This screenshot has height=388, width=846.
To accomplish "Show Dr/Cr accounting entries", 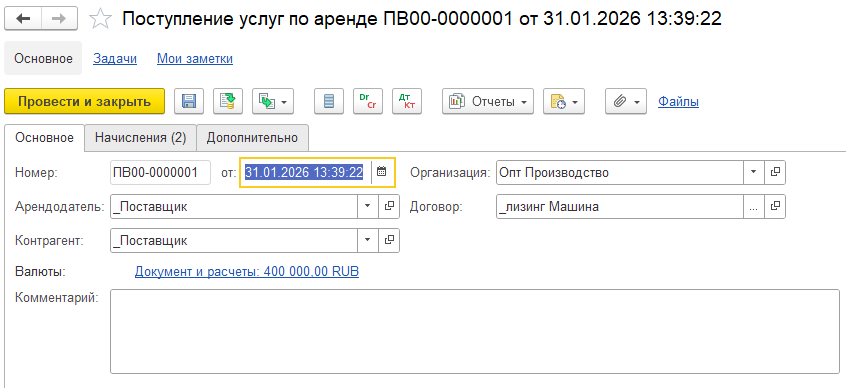I will coord(368,101).
